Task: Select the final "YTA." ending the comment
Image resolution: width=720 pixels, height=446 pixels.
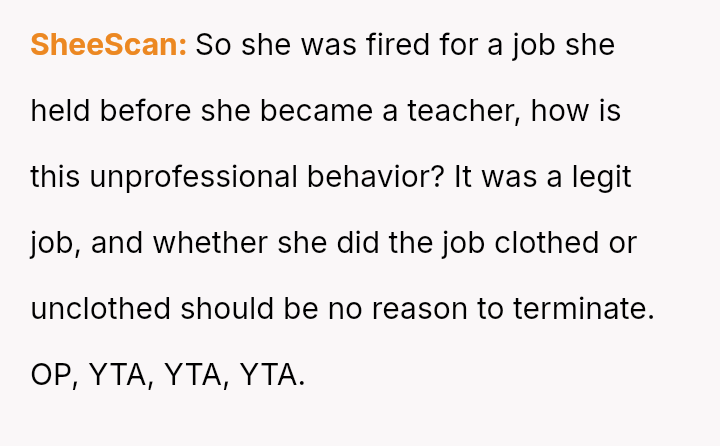Action: 272,375
